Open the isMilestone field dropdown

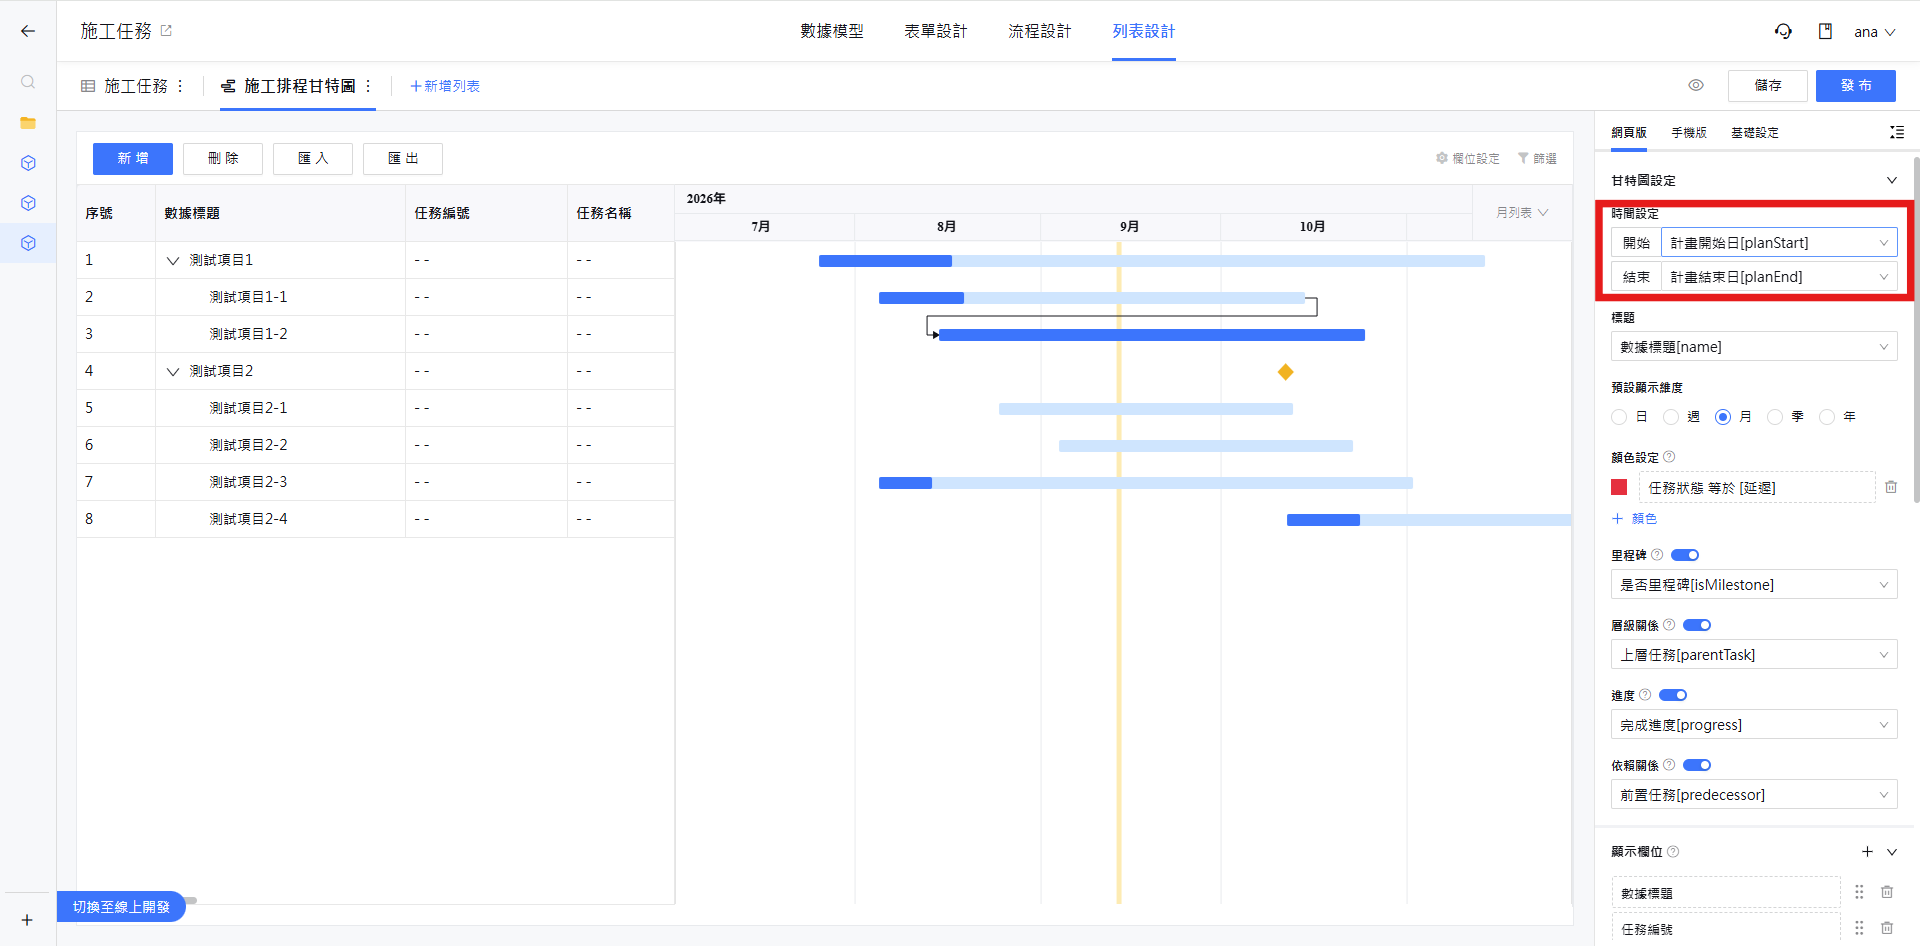(1754, 585)
